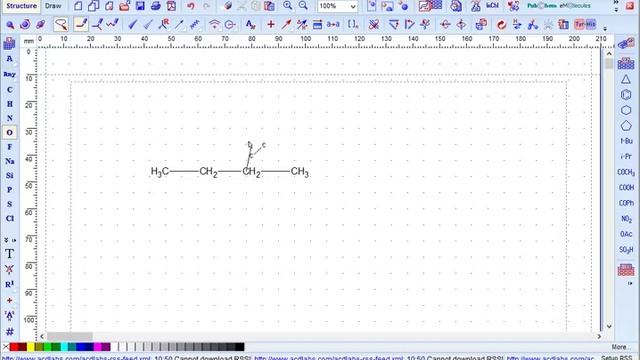640x360 pixels.
Task: Zoom out of the canvas
Action: tap(303, 6)
